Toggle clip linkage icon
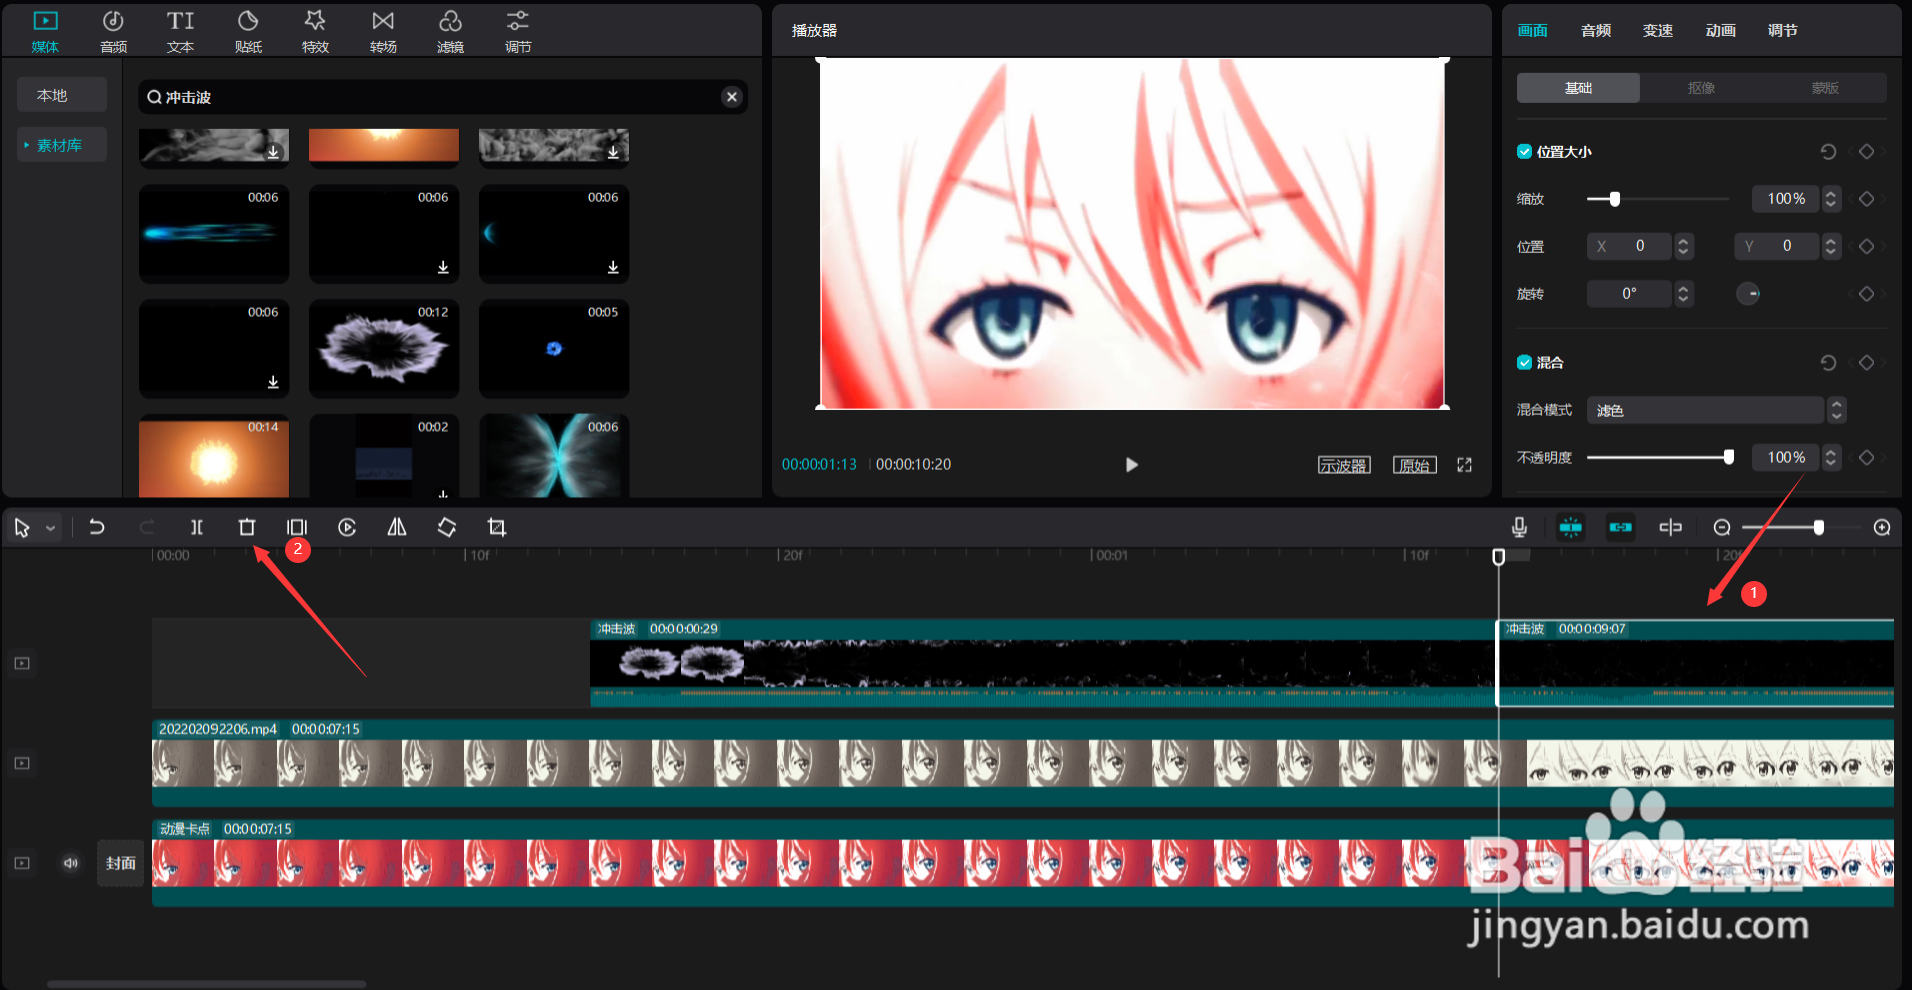This screenshot has width=1912, height=990. 1621,527
